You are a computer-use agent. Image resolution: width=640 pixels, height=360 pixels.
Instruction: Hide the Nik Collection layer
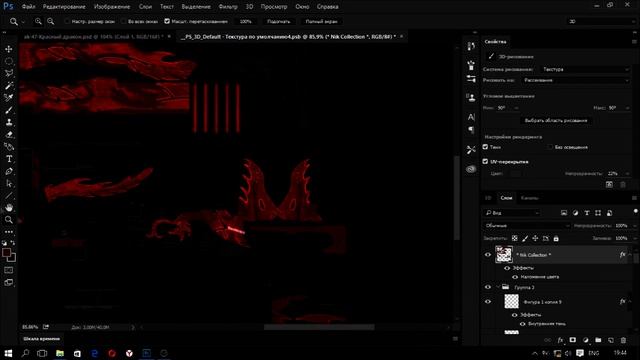coord(488,255)
